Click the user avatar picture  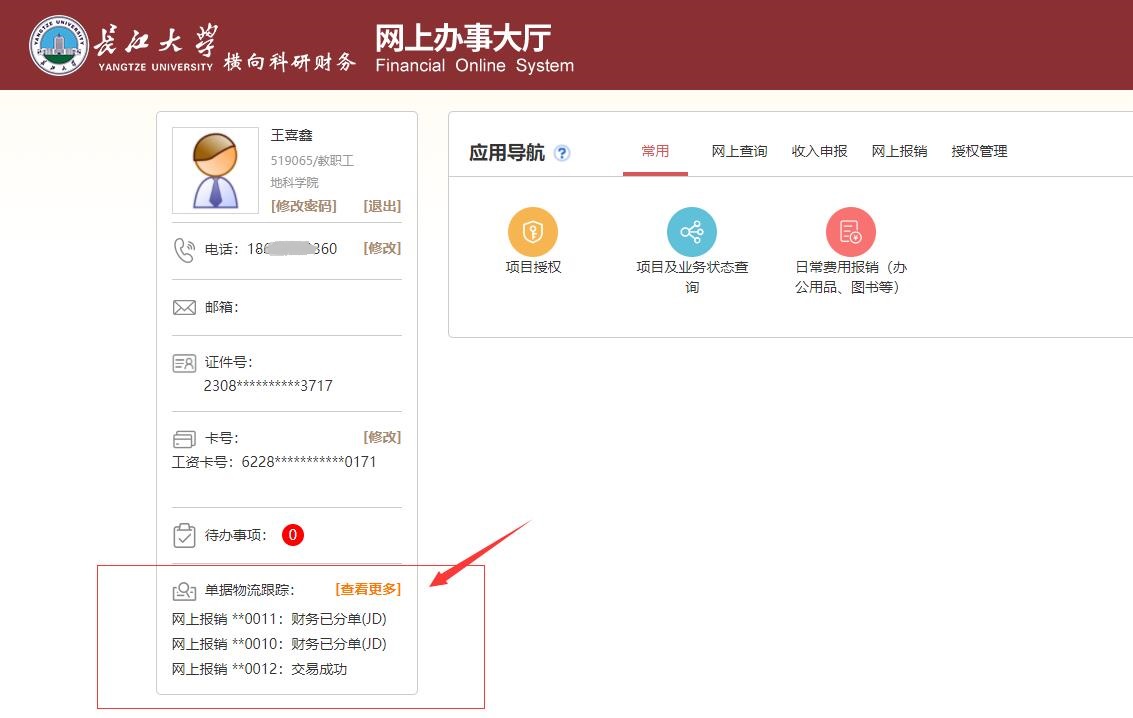coord(215,170)
